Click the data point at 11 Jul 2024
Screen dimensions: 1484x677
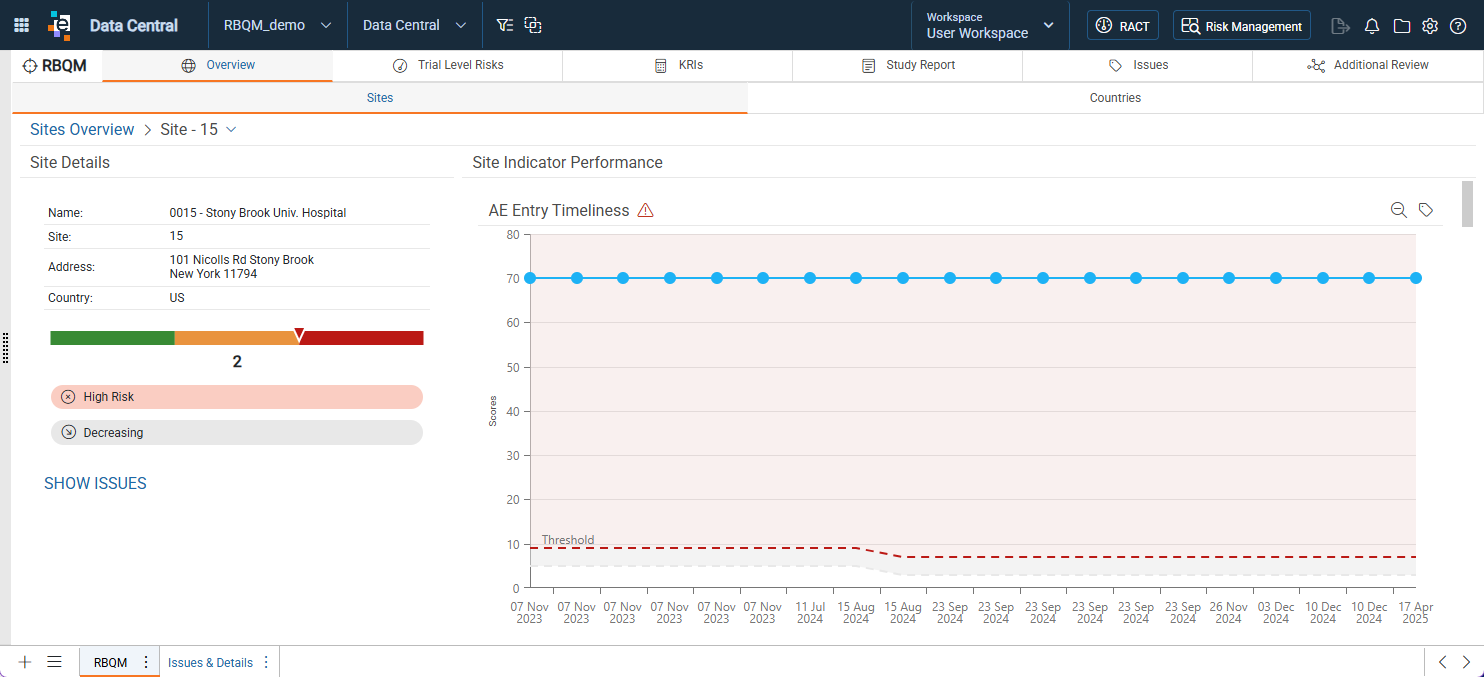pos(810,278)
